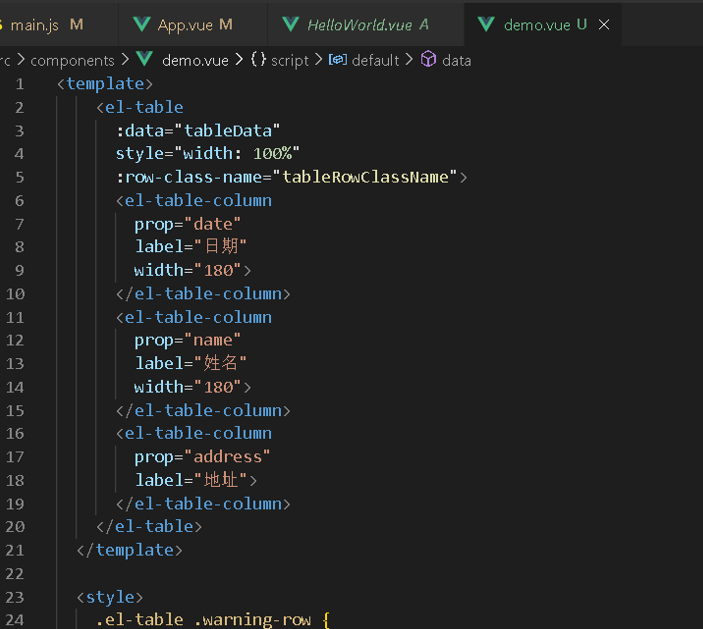Image resolution: width=703 pixels, height=629 pixels.
Task: Place cursor on tableRowClassName attribute value
Action: 365,177
